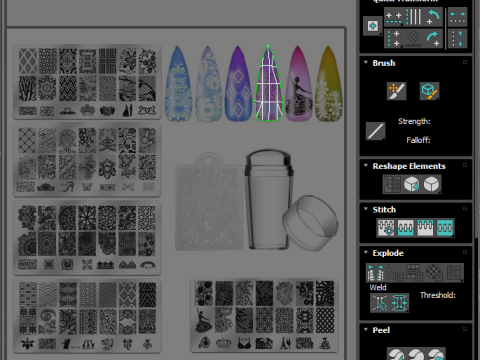Activate the Paint Move brush
This screenshot has width=480, height=360.
(x=396, y=91)
